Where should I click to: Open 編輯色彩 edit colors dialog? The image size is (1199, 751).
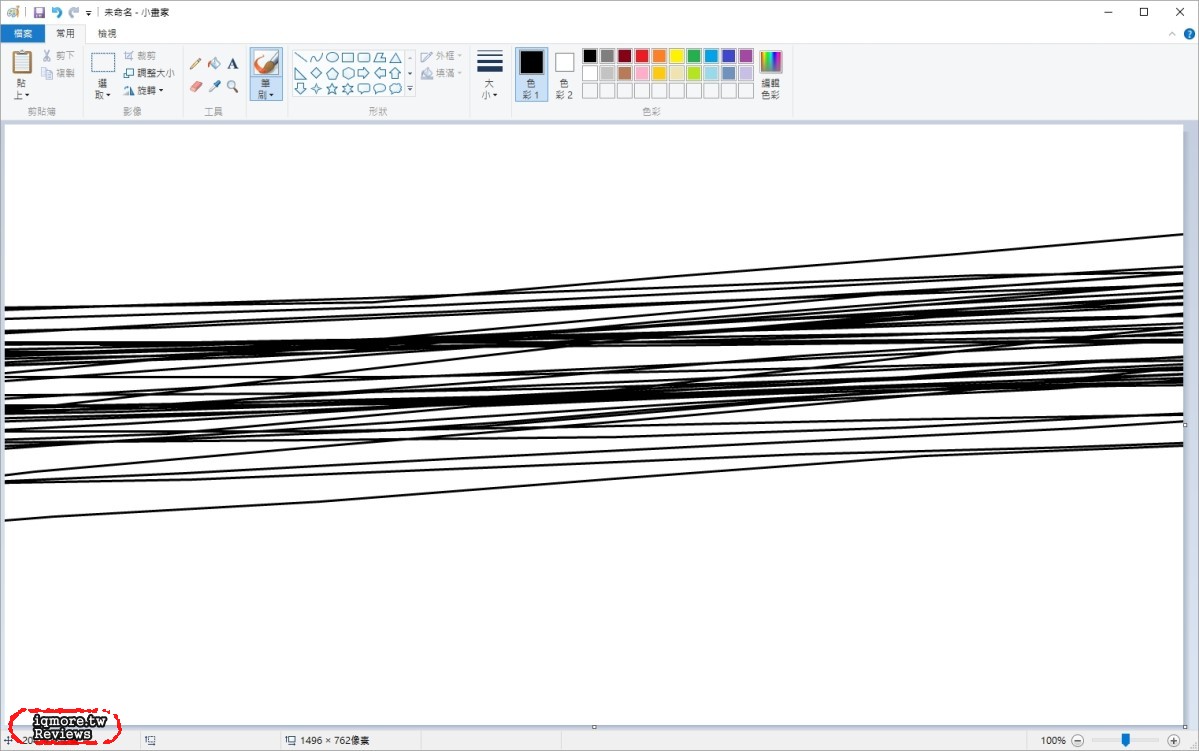770,74
